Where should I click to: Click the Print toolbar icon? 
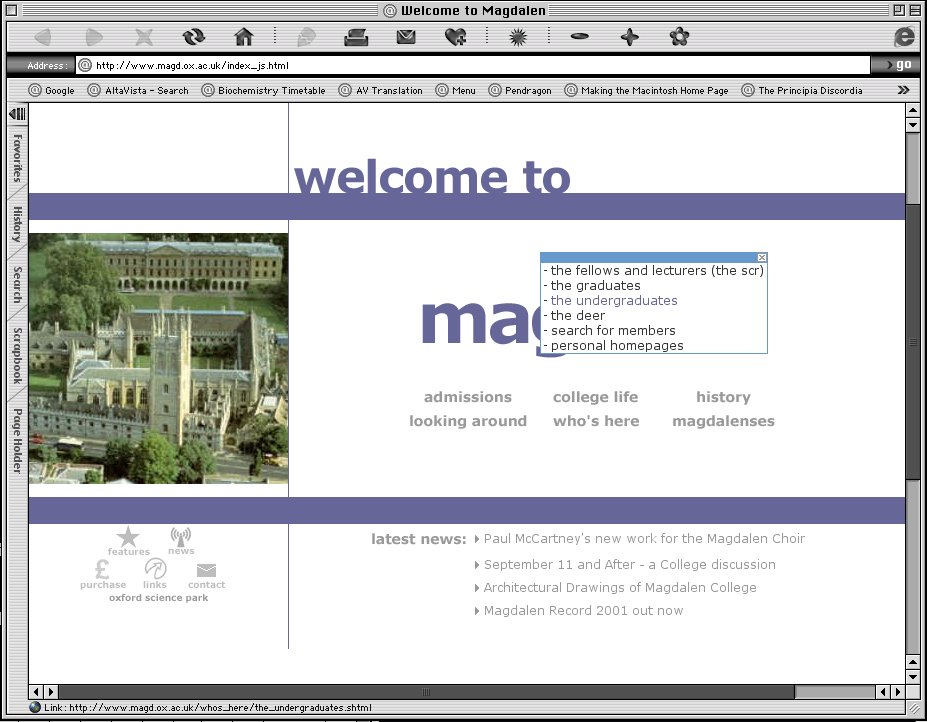[x=356, y=37]
